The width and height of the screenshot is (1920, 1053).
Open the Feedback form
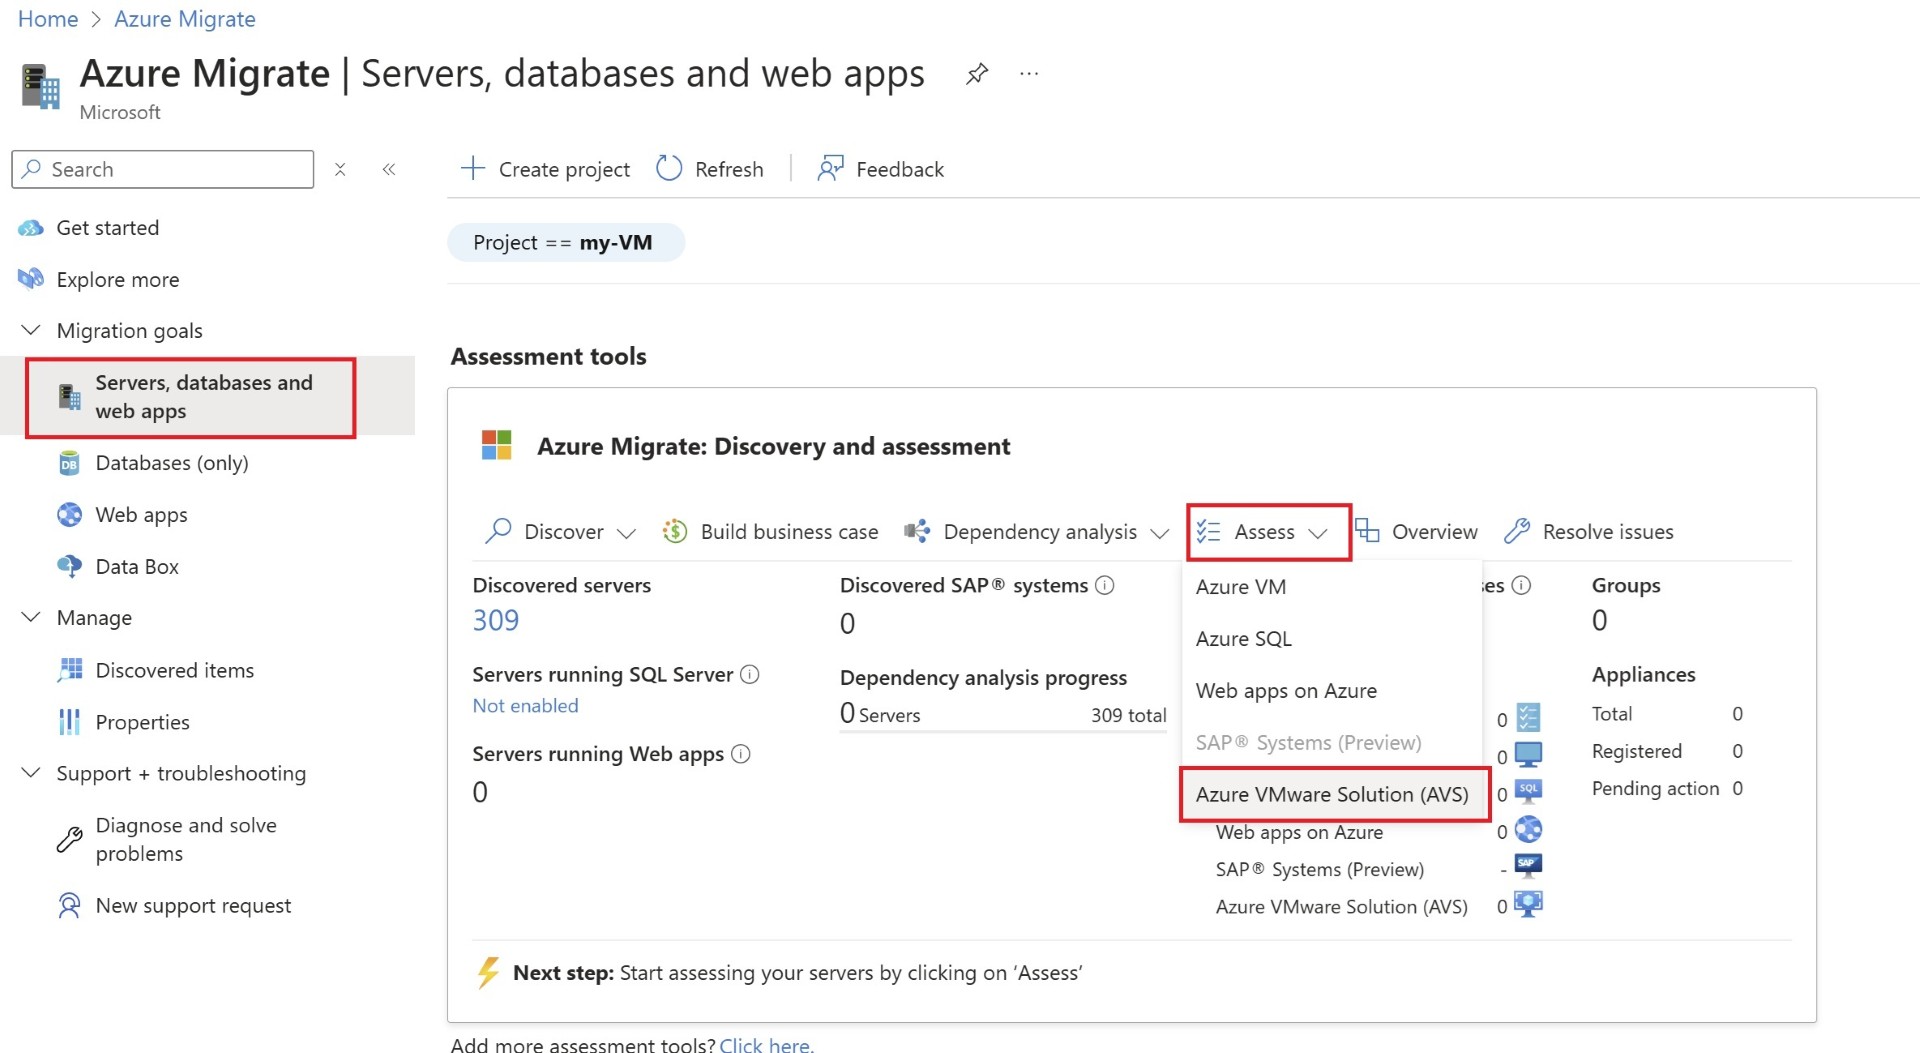[x=880, y=169]
